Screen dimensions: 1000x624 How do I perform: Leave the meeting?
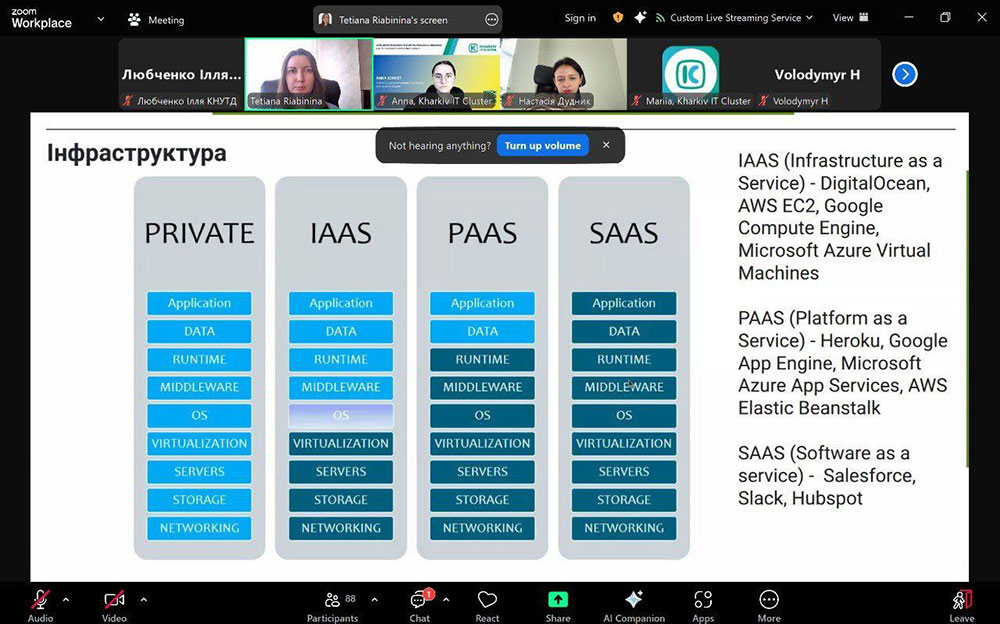pyautogui.click(x=962, y=605)
